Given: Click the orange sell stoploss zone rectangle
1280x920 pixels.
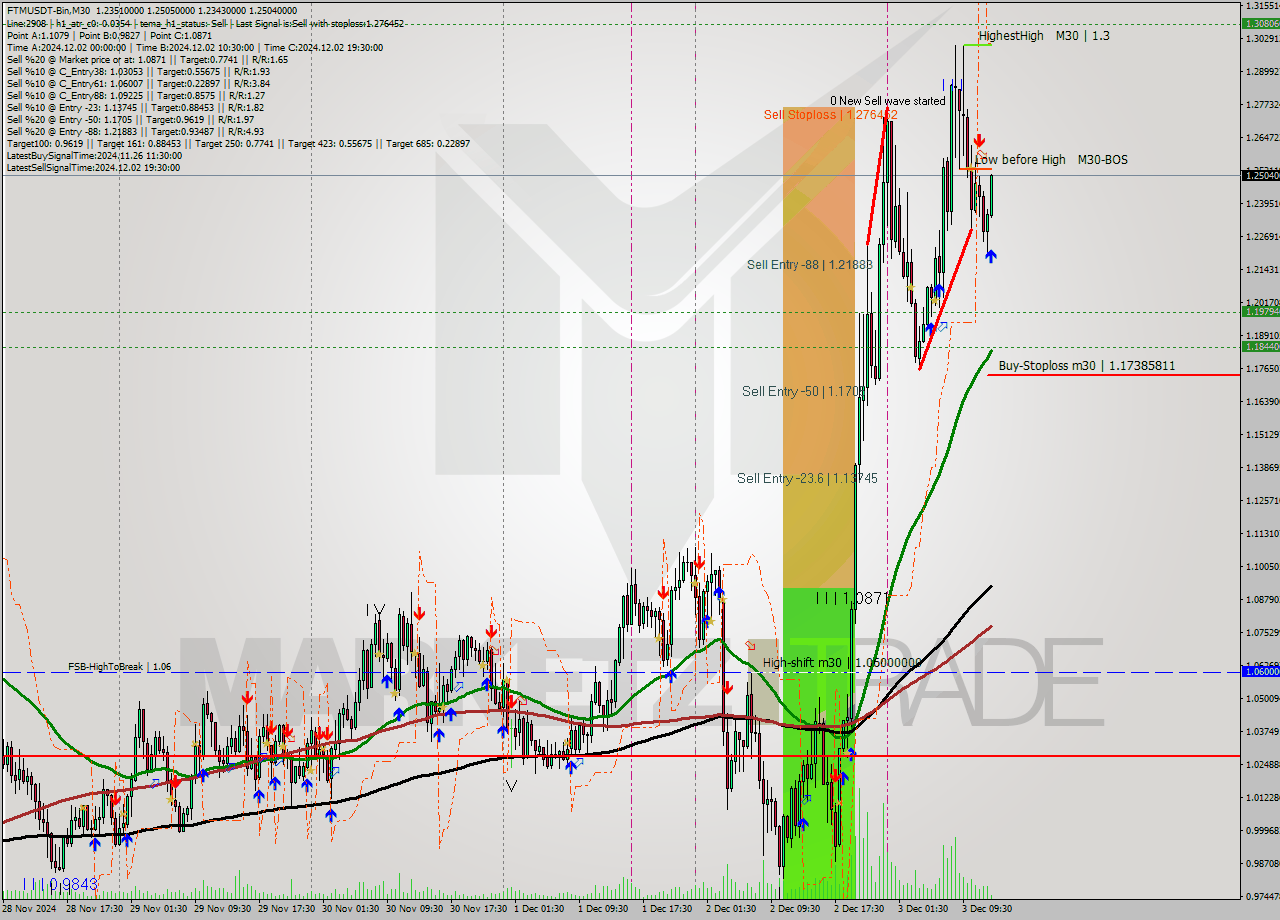Looking at the screenshot, I should [818, 347].
